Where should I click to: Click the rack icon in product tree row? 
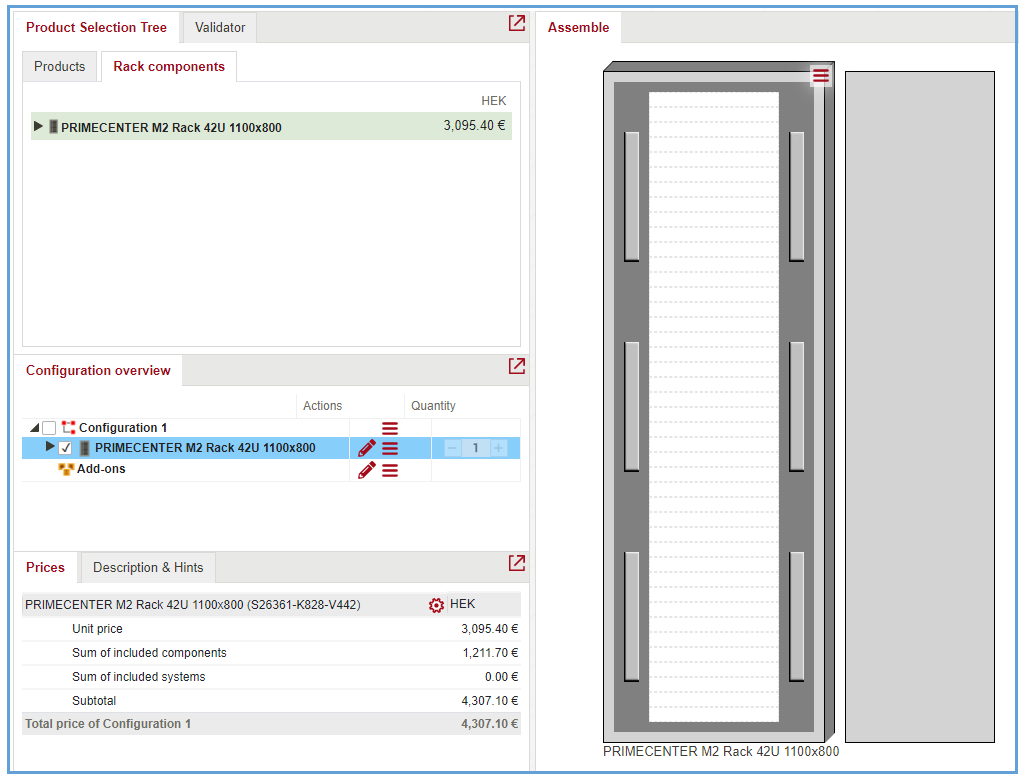click(x=54, y=126)
